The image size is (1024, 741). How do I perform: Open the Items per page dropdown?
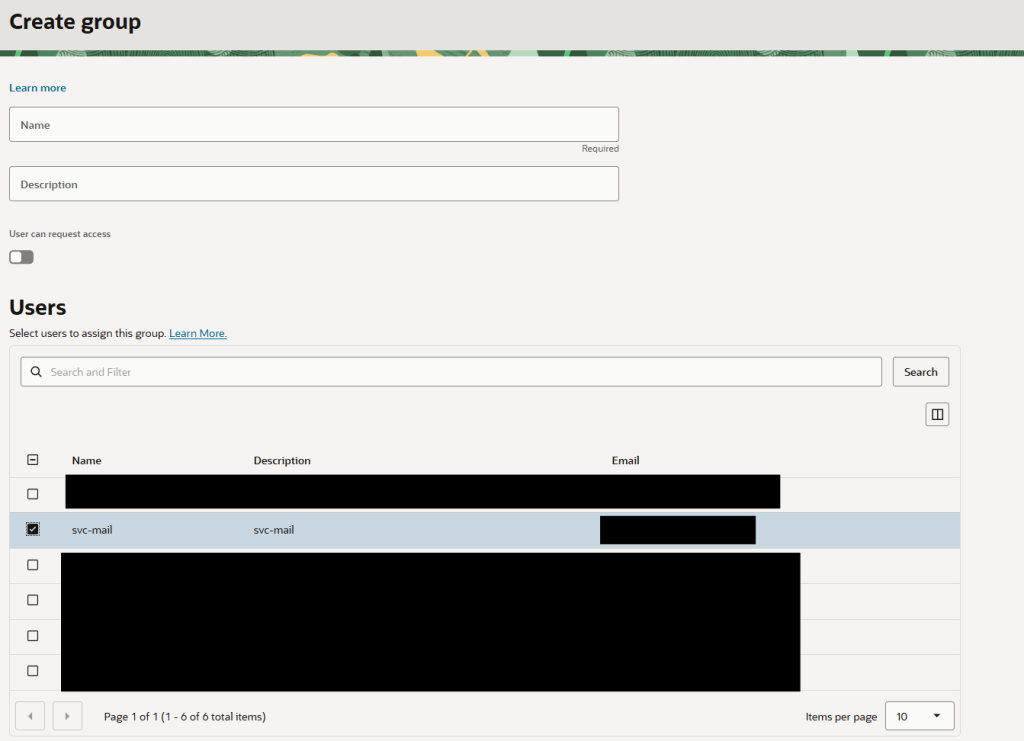(x=920, y=716)
